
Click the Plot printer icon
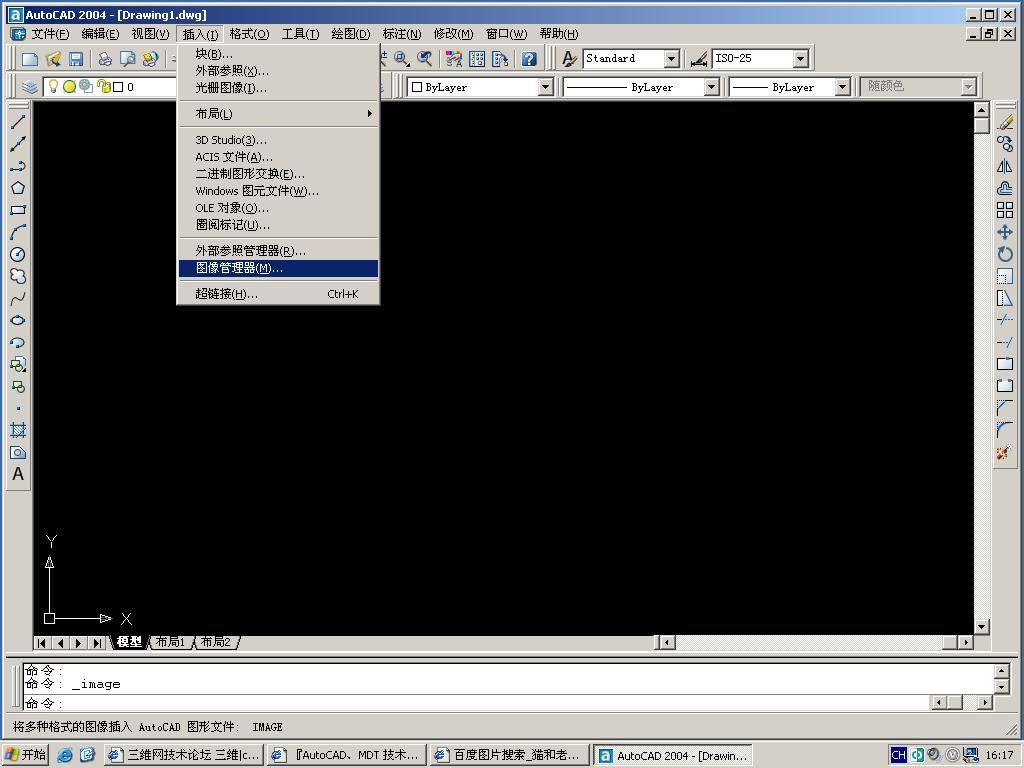pos(105,59)
